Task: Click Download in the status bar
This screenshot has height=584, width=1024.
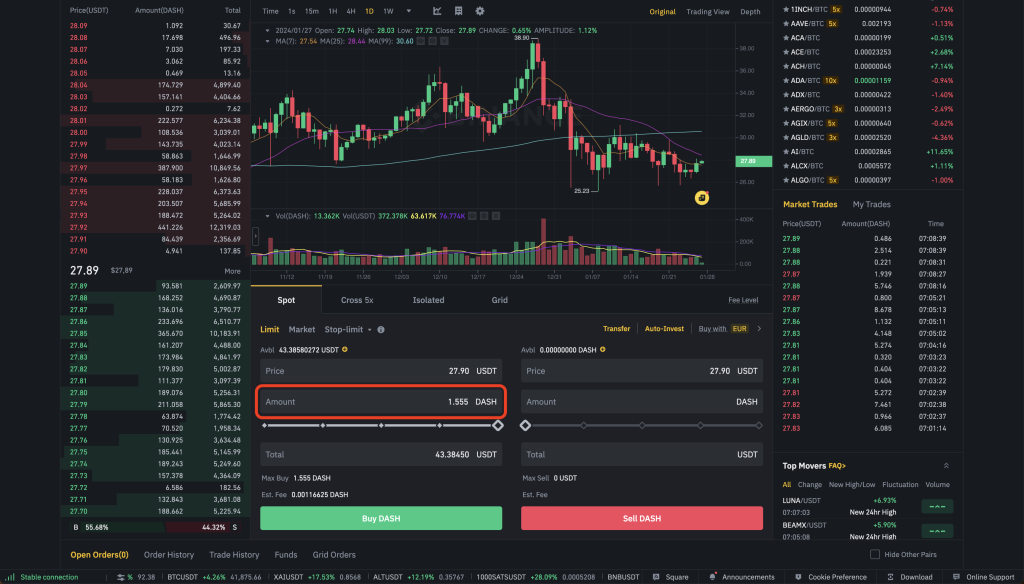Action: [x=909, y=577]
